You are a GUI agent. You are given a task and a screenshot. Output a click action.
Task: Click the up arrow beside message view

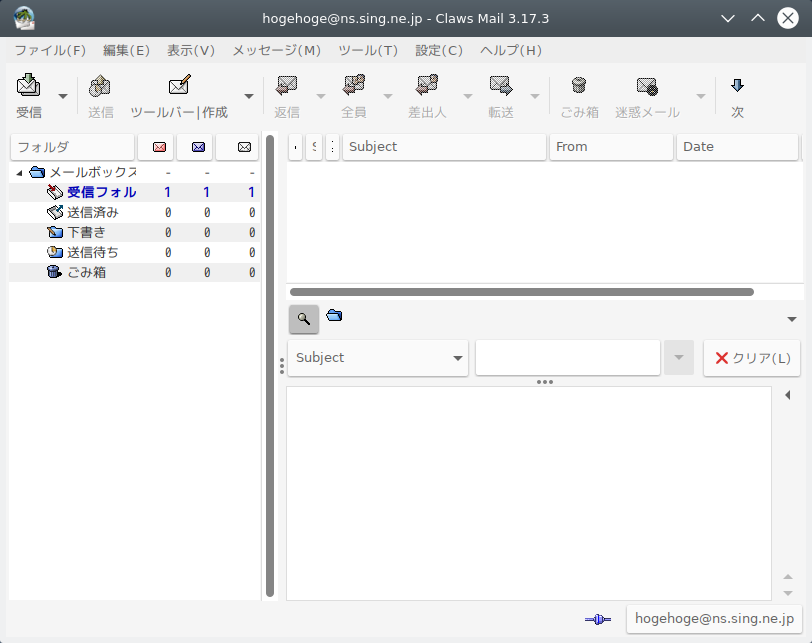(x=788, y=577)
